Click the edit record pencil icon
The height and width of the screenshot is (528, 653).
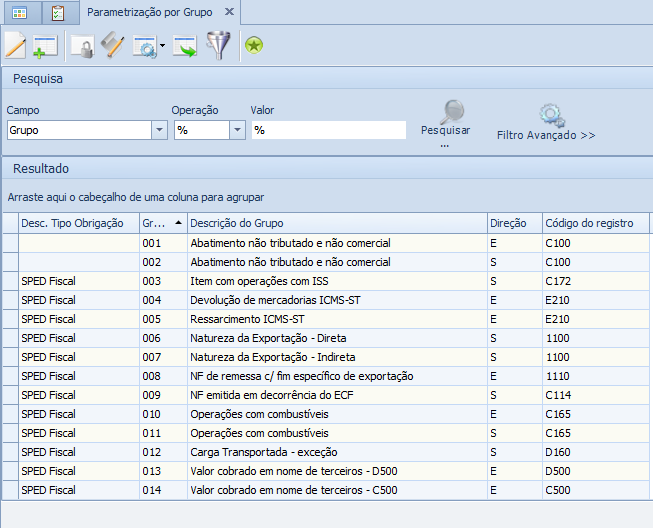(x=16, y=46)
